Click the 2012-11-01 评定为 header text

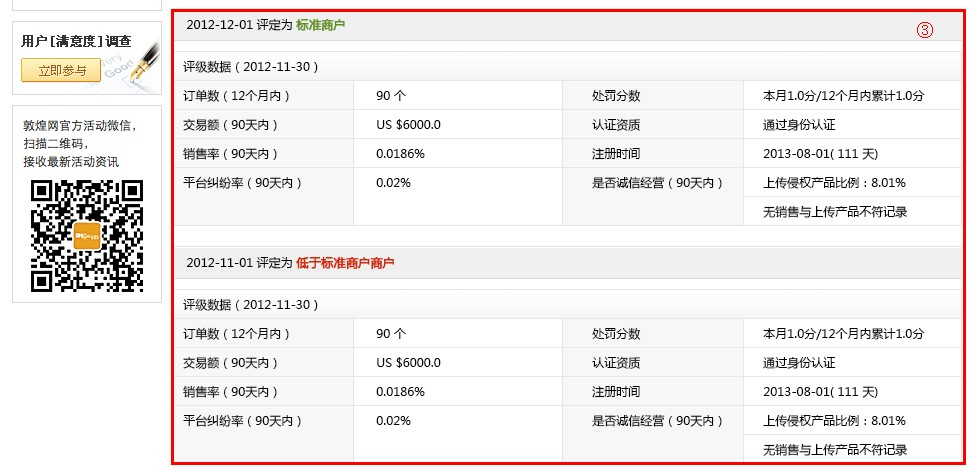pos(239,263)
